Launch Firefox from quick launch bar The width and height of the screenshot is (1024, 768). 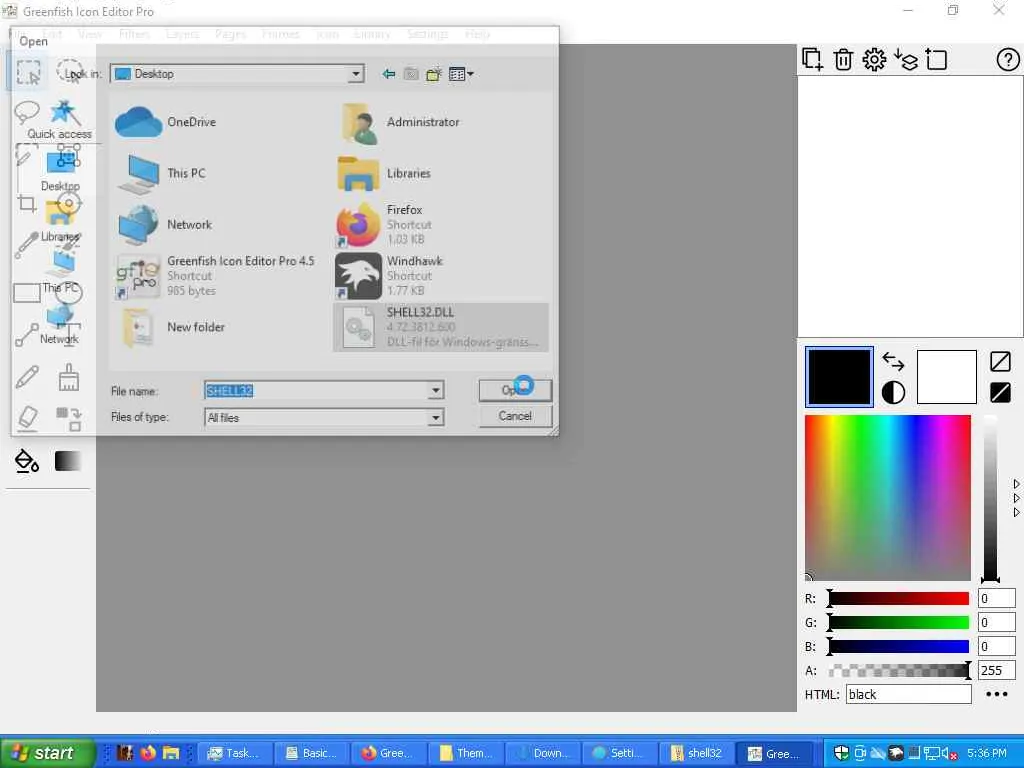pos(148,753)
